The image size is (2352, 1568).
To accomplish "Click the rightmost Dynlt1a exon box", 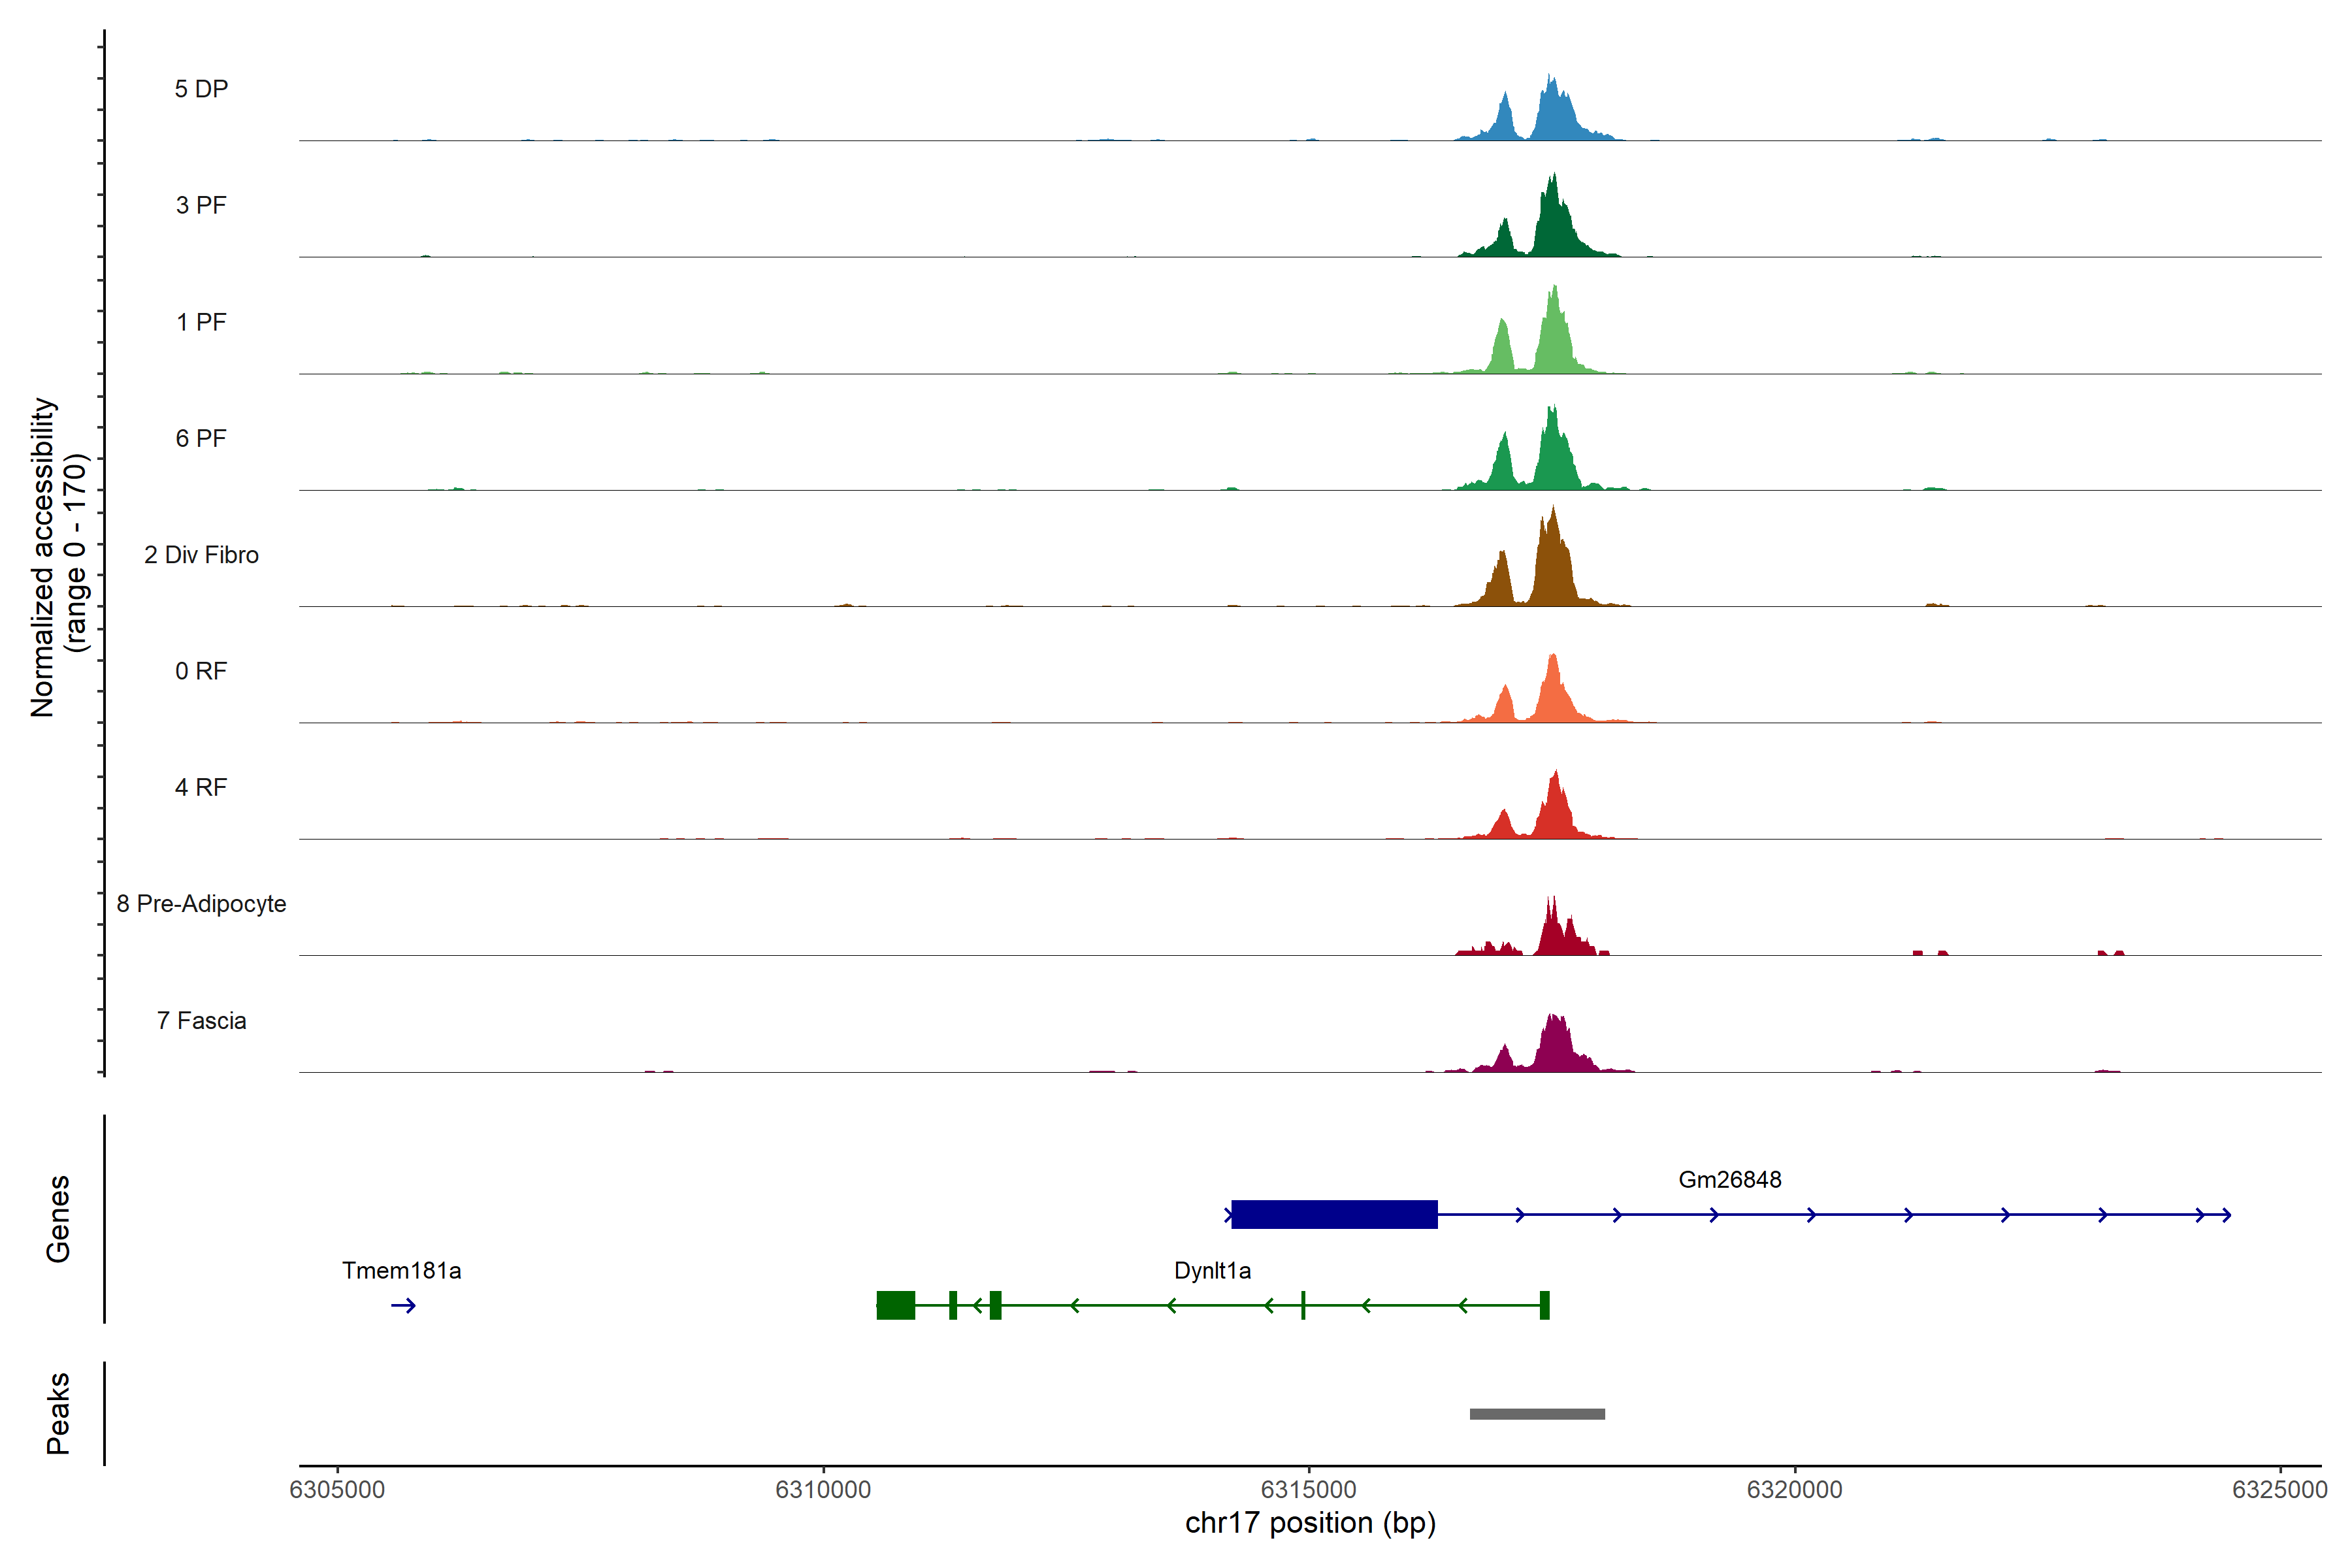I will pos(1544,1305).
